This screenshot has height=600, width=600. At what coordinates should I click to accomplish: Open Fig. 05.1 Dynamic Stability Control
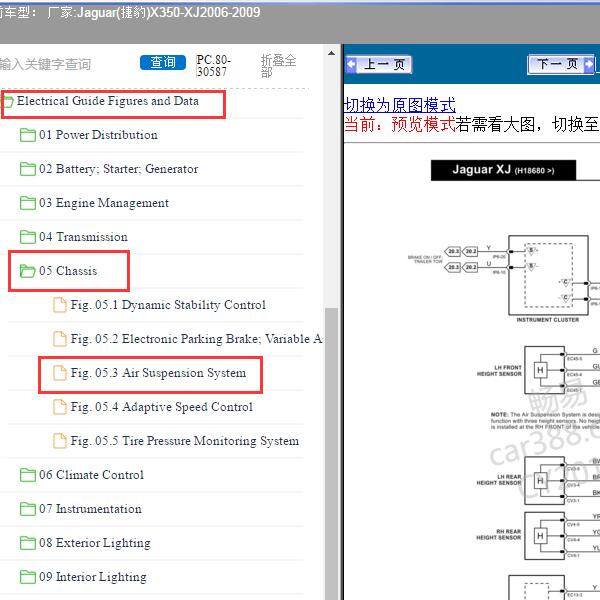168,305
